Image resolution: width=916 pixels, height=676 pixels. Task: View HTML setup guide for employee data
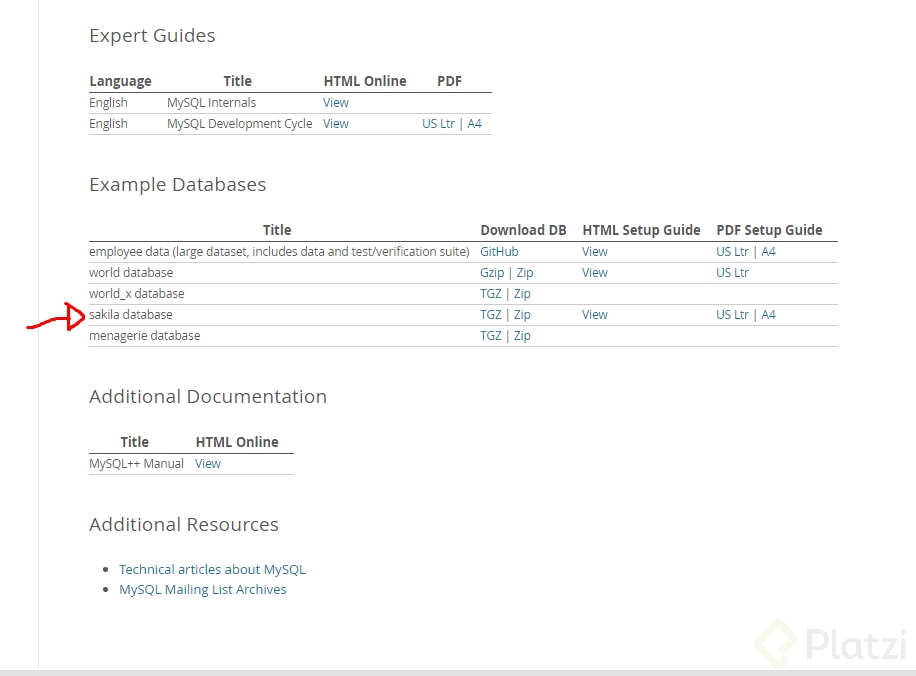(x=595, y=252)
